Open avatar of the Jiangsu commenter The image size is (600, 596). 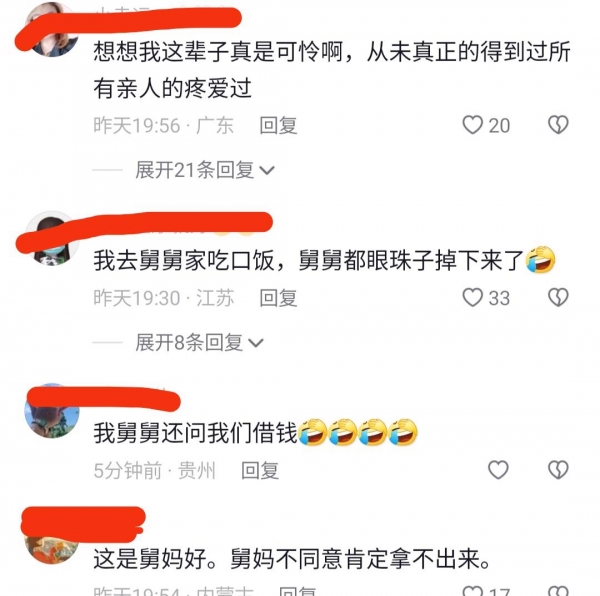[x=52, y=238]
